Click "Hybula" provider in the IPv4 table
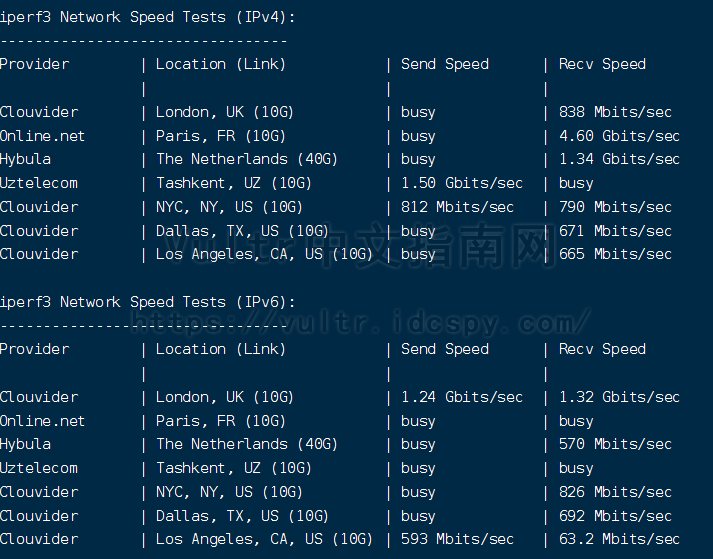The image size is (713, 559). [25, 159]
